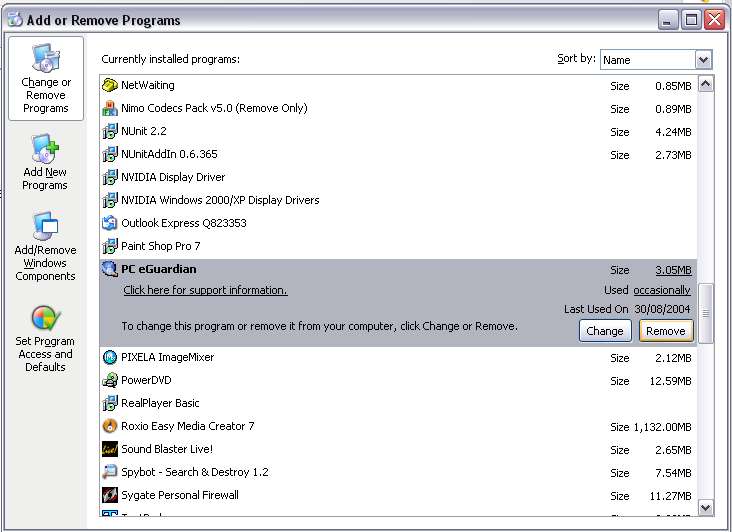Select the Sound Blaster Live! icon
The height and width of the screenshot is (532, 732).
(110, 449)
